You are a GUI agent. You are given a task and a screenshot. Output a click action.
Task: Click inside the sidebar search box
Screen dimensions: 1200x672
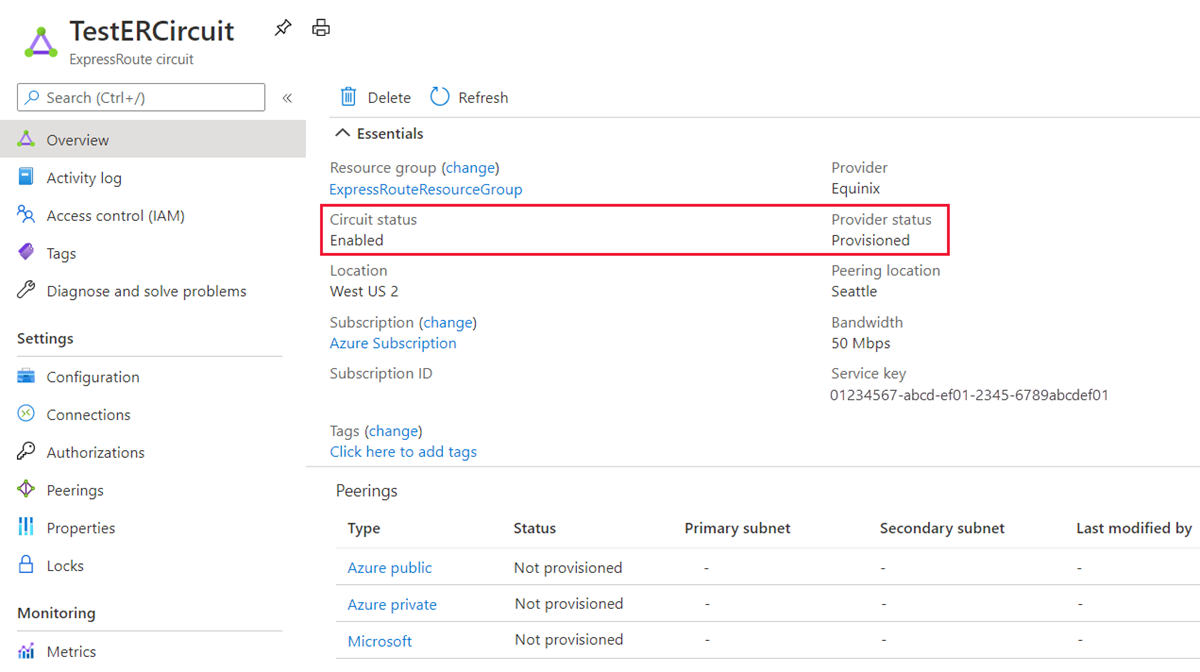point(140,97)
